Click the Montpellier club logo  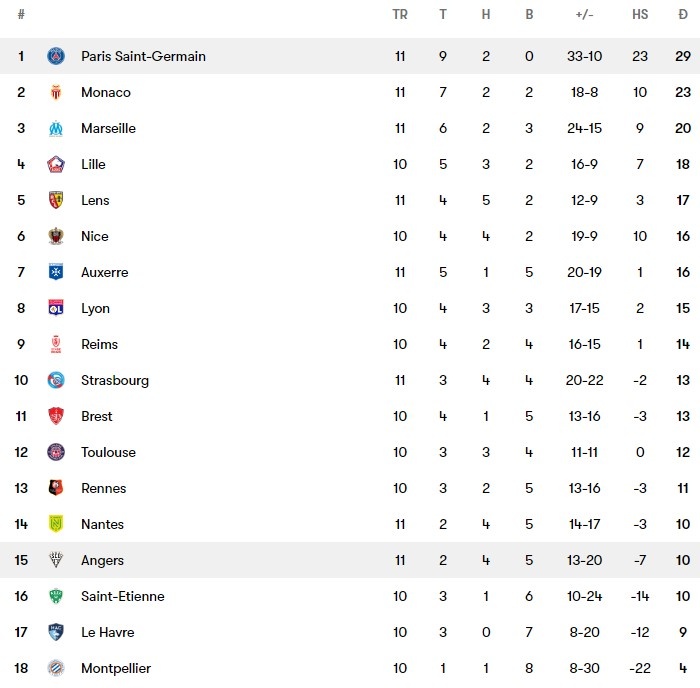[56, 668]
